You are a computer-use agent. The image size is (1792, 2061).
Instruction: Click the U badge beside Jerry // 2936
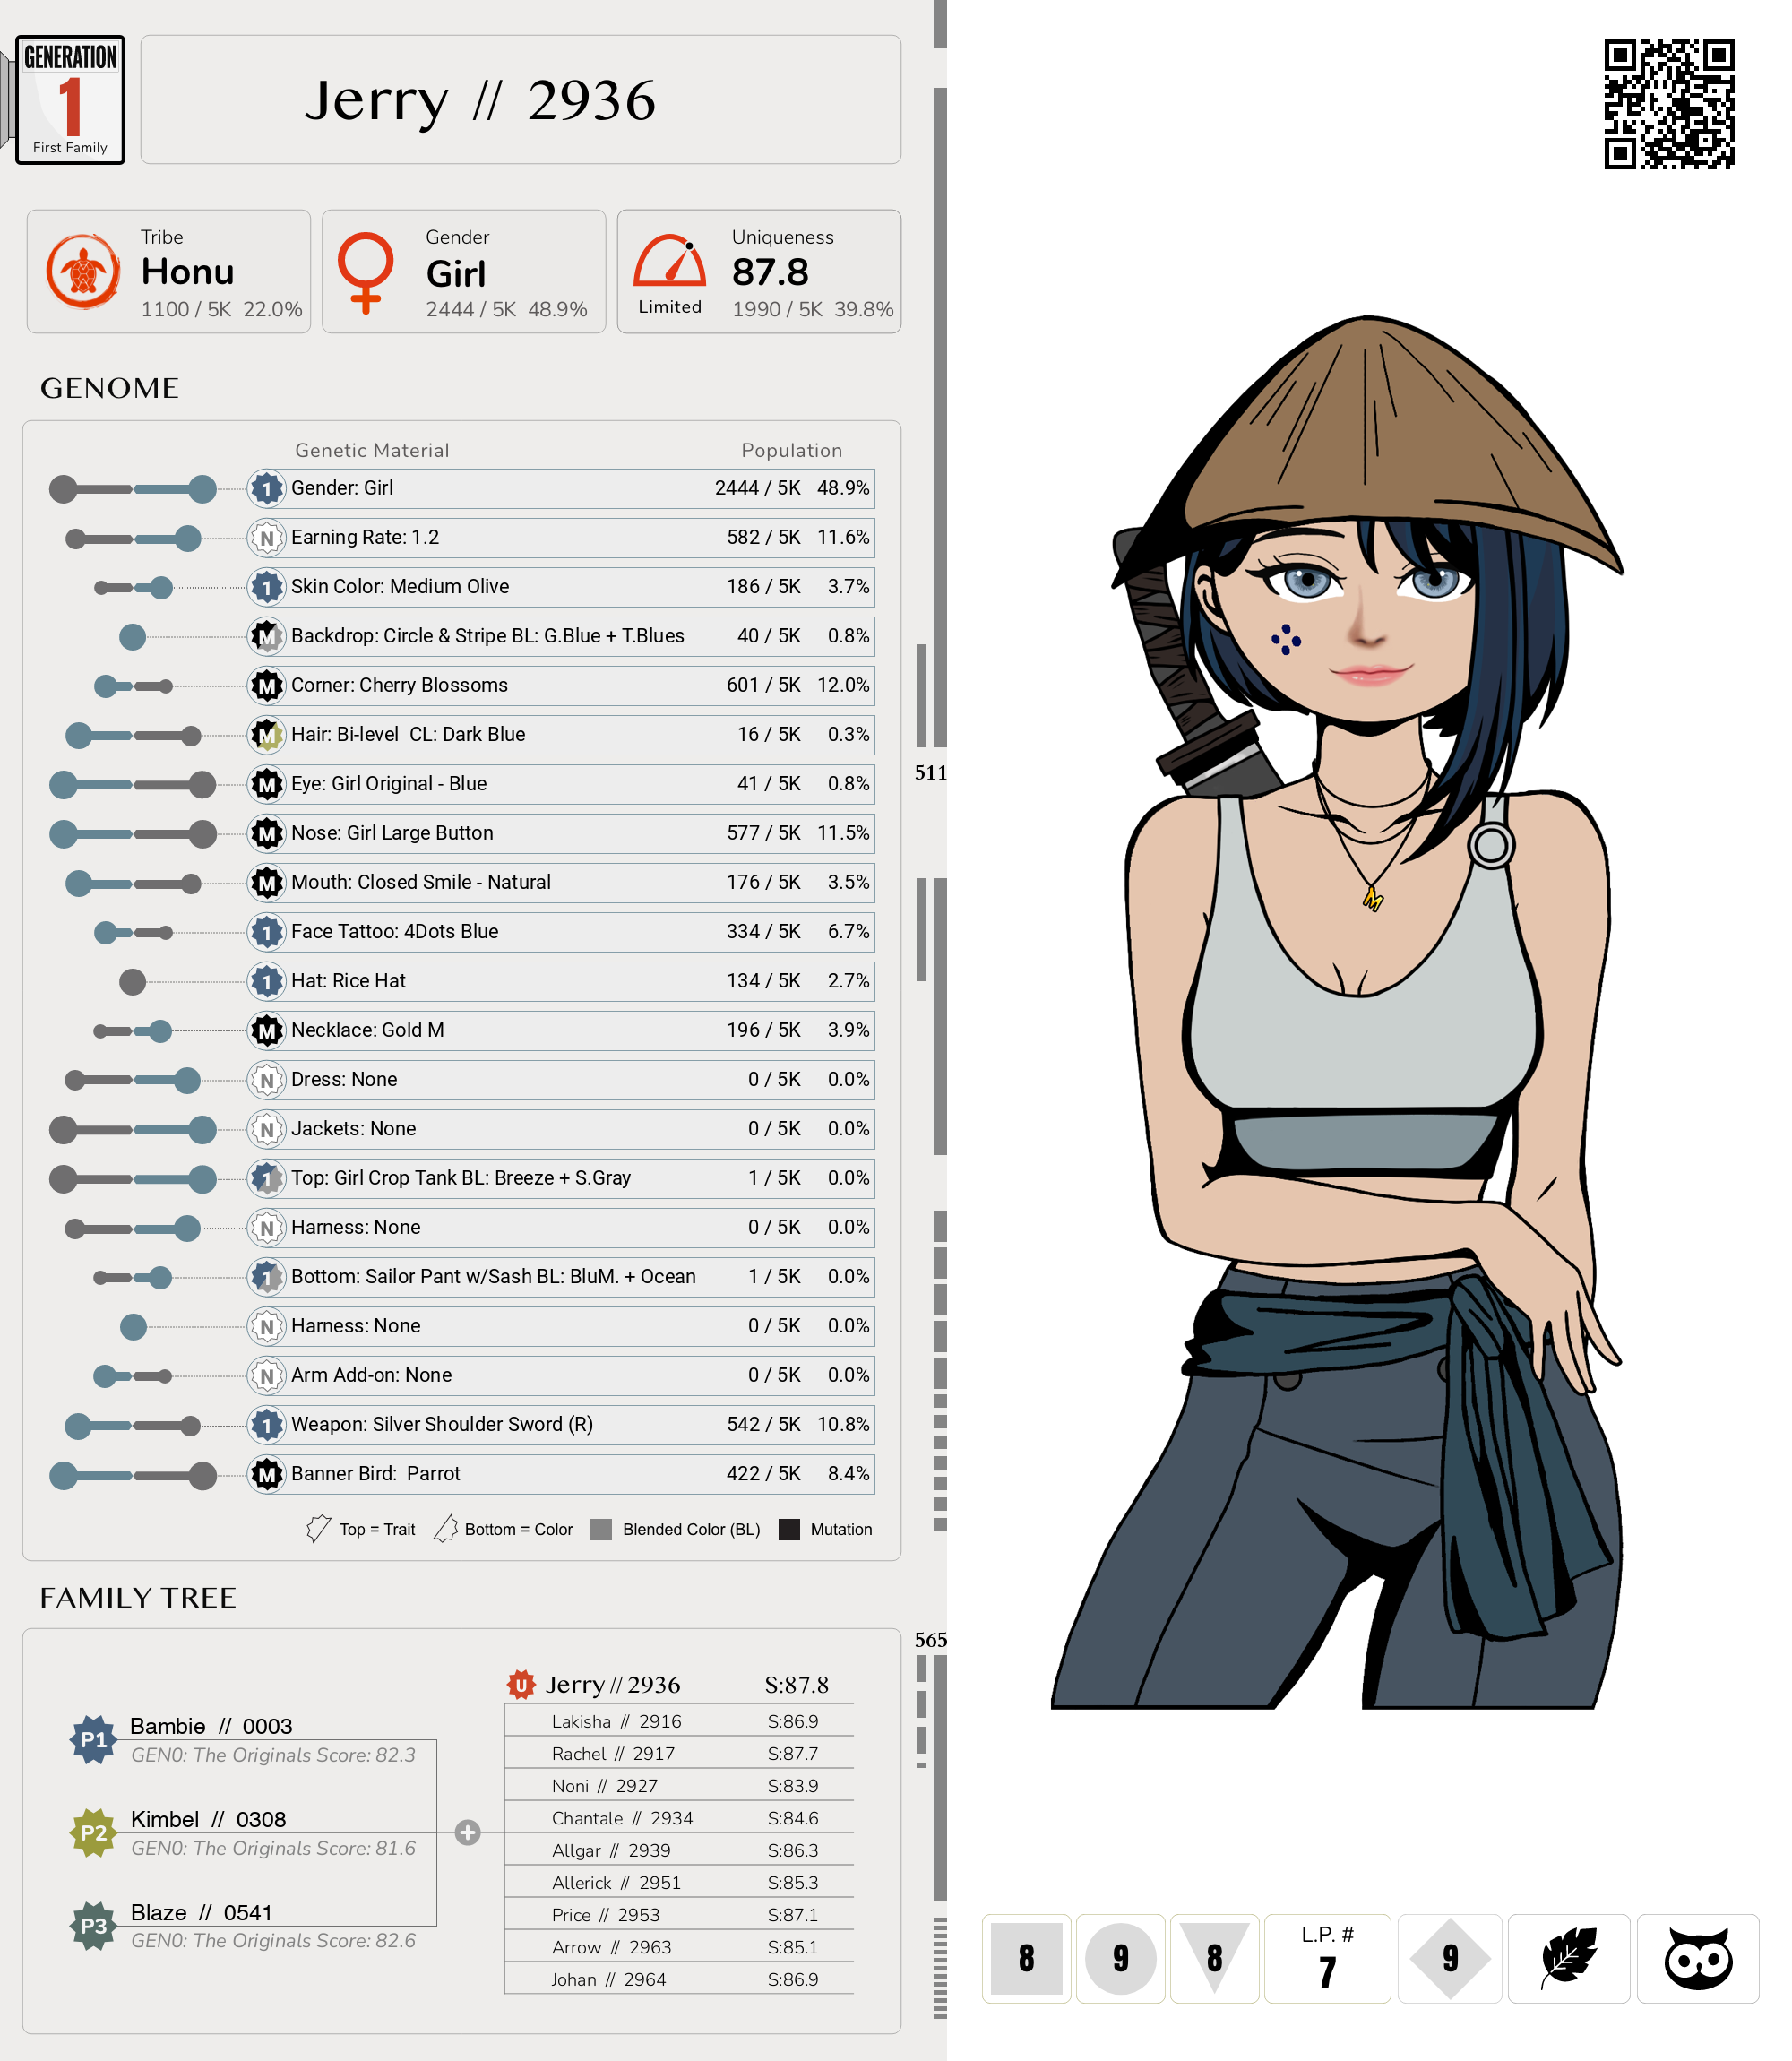[521, 1685]
